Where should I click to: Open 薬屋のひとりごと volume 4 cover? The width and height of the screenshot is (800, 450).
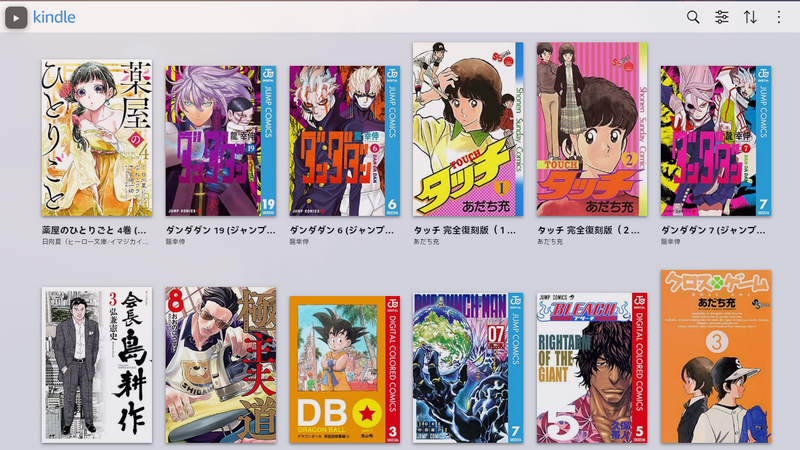tap(97, 138)
